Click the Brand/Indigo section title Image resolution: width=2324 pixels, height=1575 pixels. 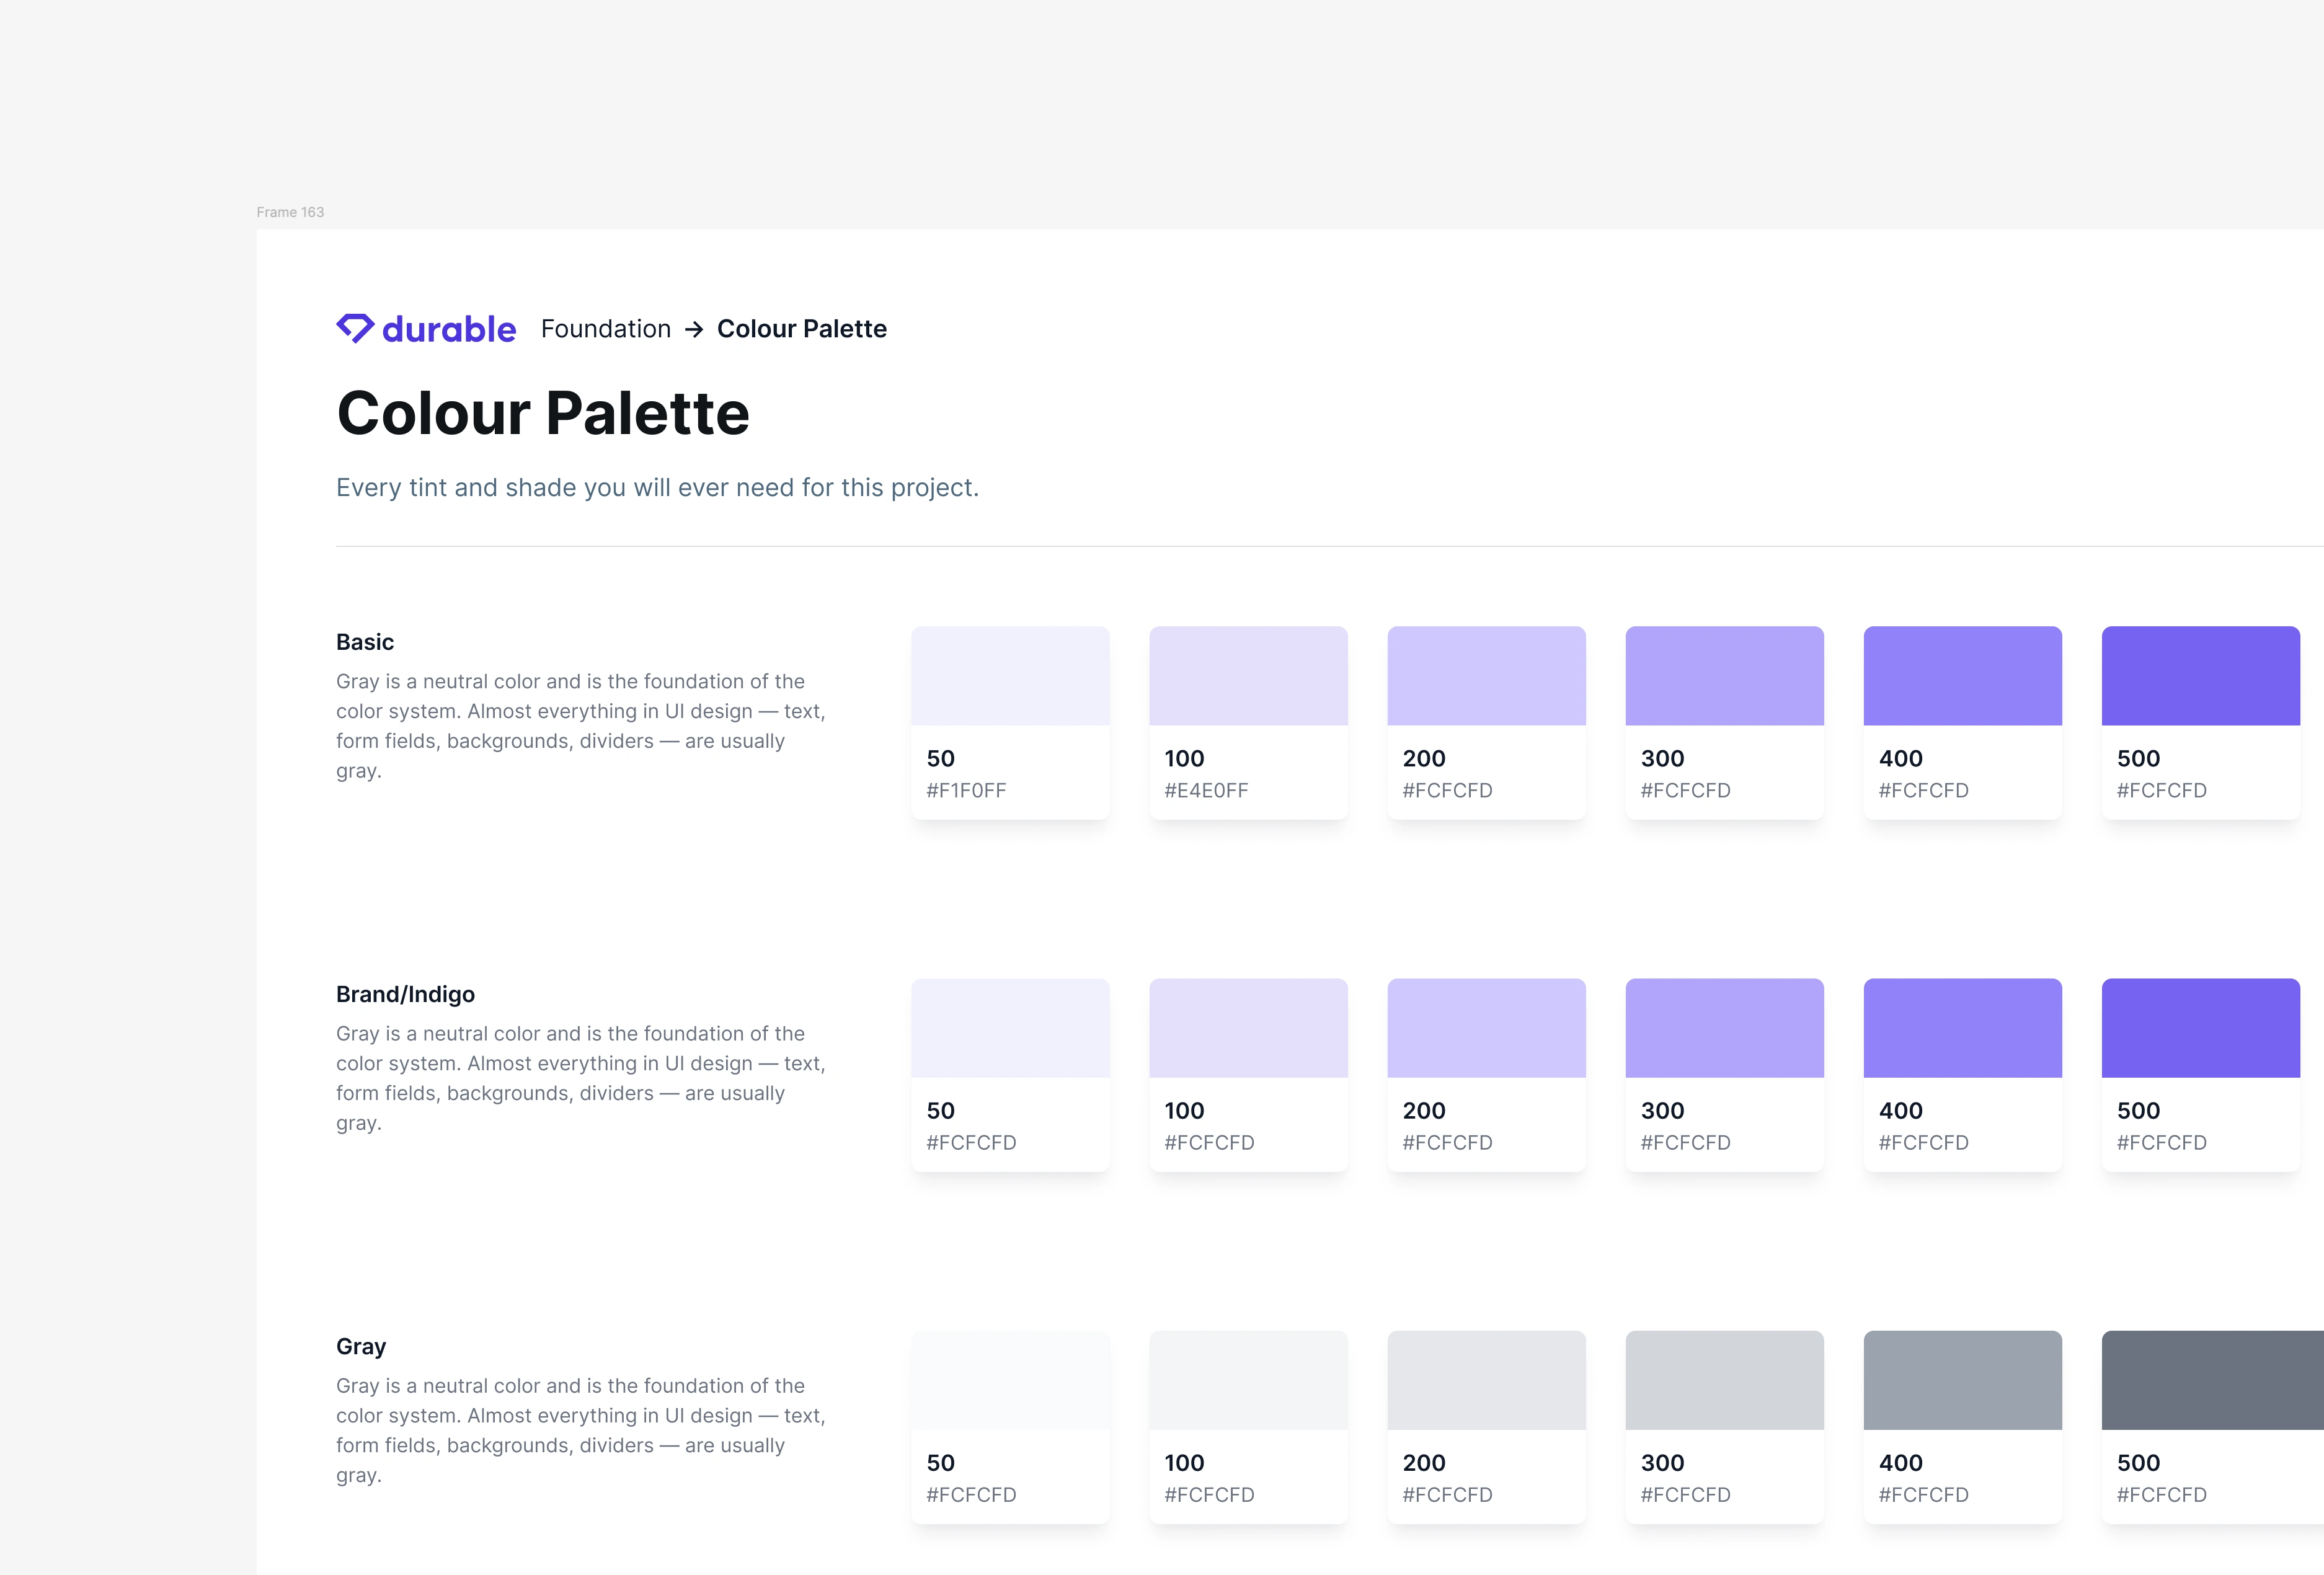[x=406, y=994]
